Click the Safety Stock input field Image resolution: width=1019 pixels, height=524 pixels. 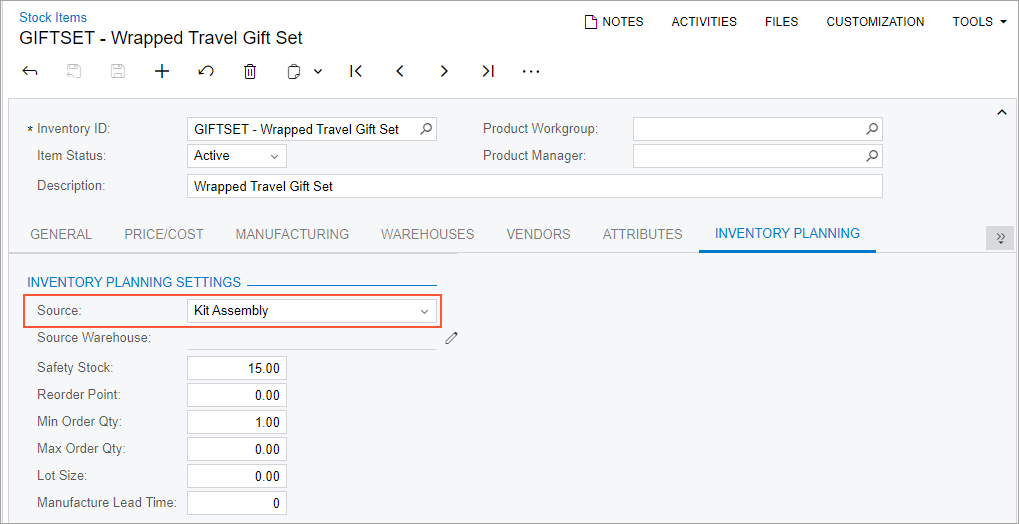click(237, 368)
